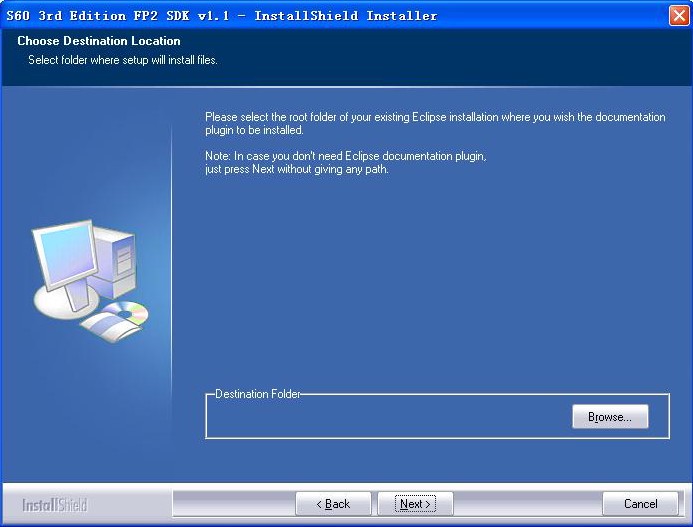Cancel the SDK installation
This screenshot has height=527, width=693.
(640, 504)
